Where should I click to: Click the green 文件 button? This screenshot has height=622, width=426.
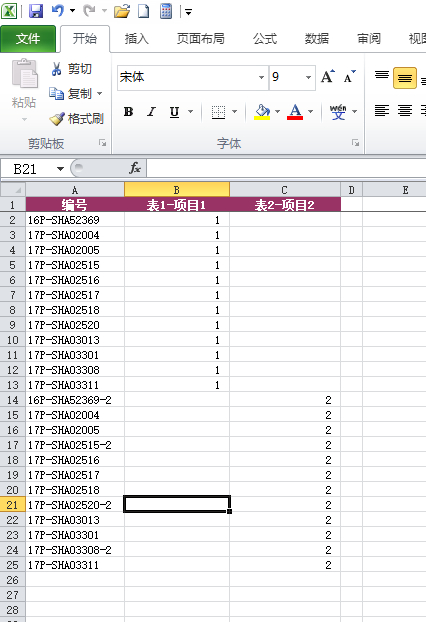tap(28, 39)
